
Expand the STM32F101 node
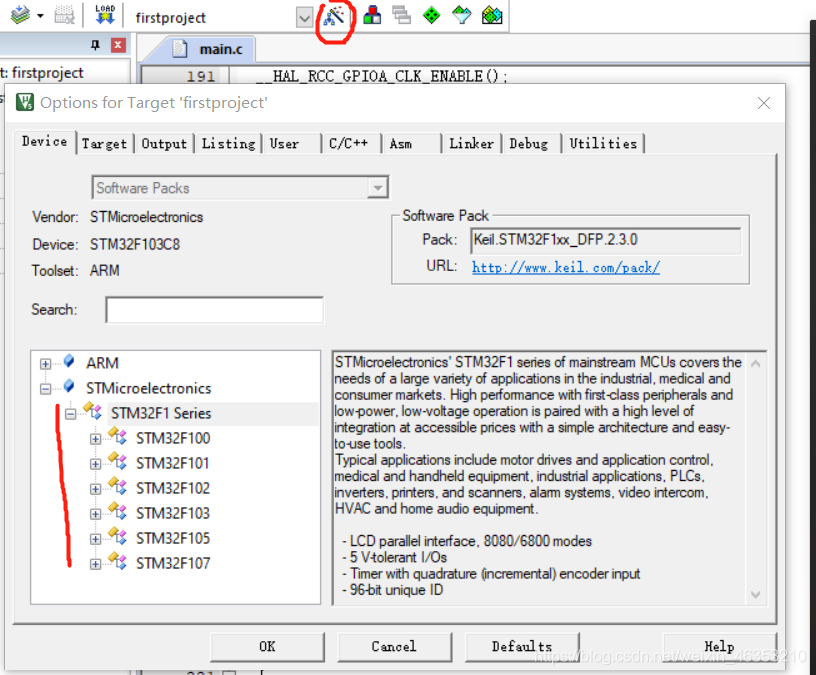point(95,464)
